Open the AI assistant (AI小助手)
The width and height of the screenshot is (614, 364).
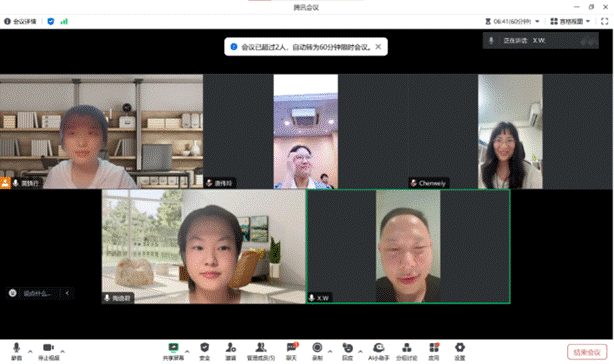tap(379, 351)
